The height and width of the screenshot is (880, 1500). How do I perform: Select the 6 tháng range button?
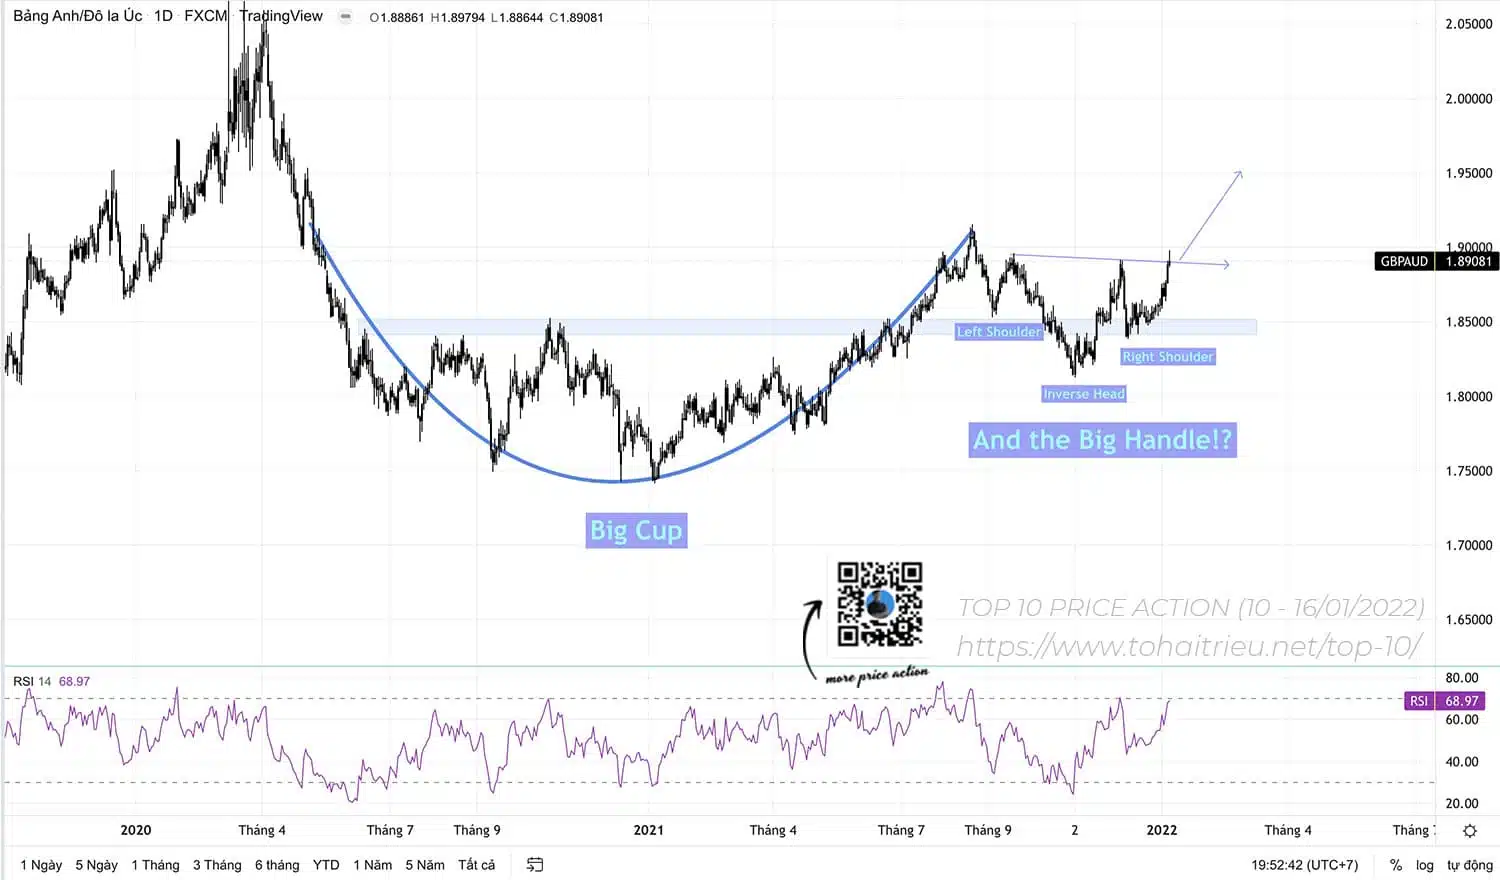coord(276,864)
